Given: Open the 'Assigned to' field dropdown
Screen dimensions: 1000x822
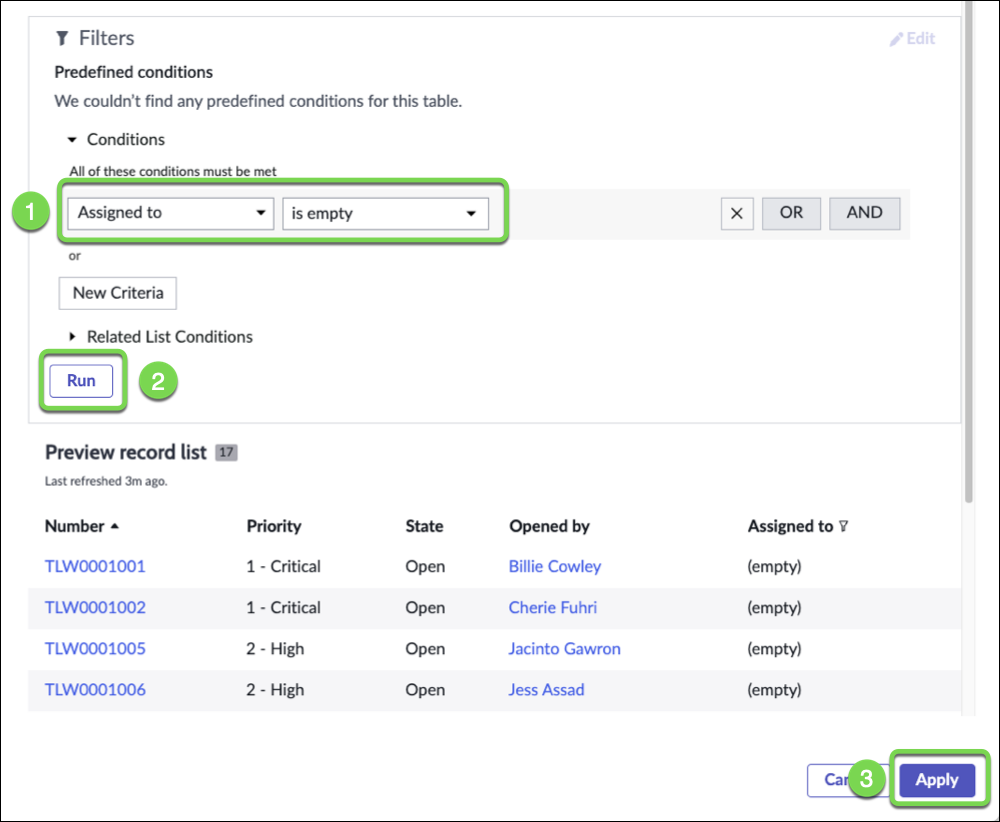Looking at the screenshot, I should click(x=171, y=213).
